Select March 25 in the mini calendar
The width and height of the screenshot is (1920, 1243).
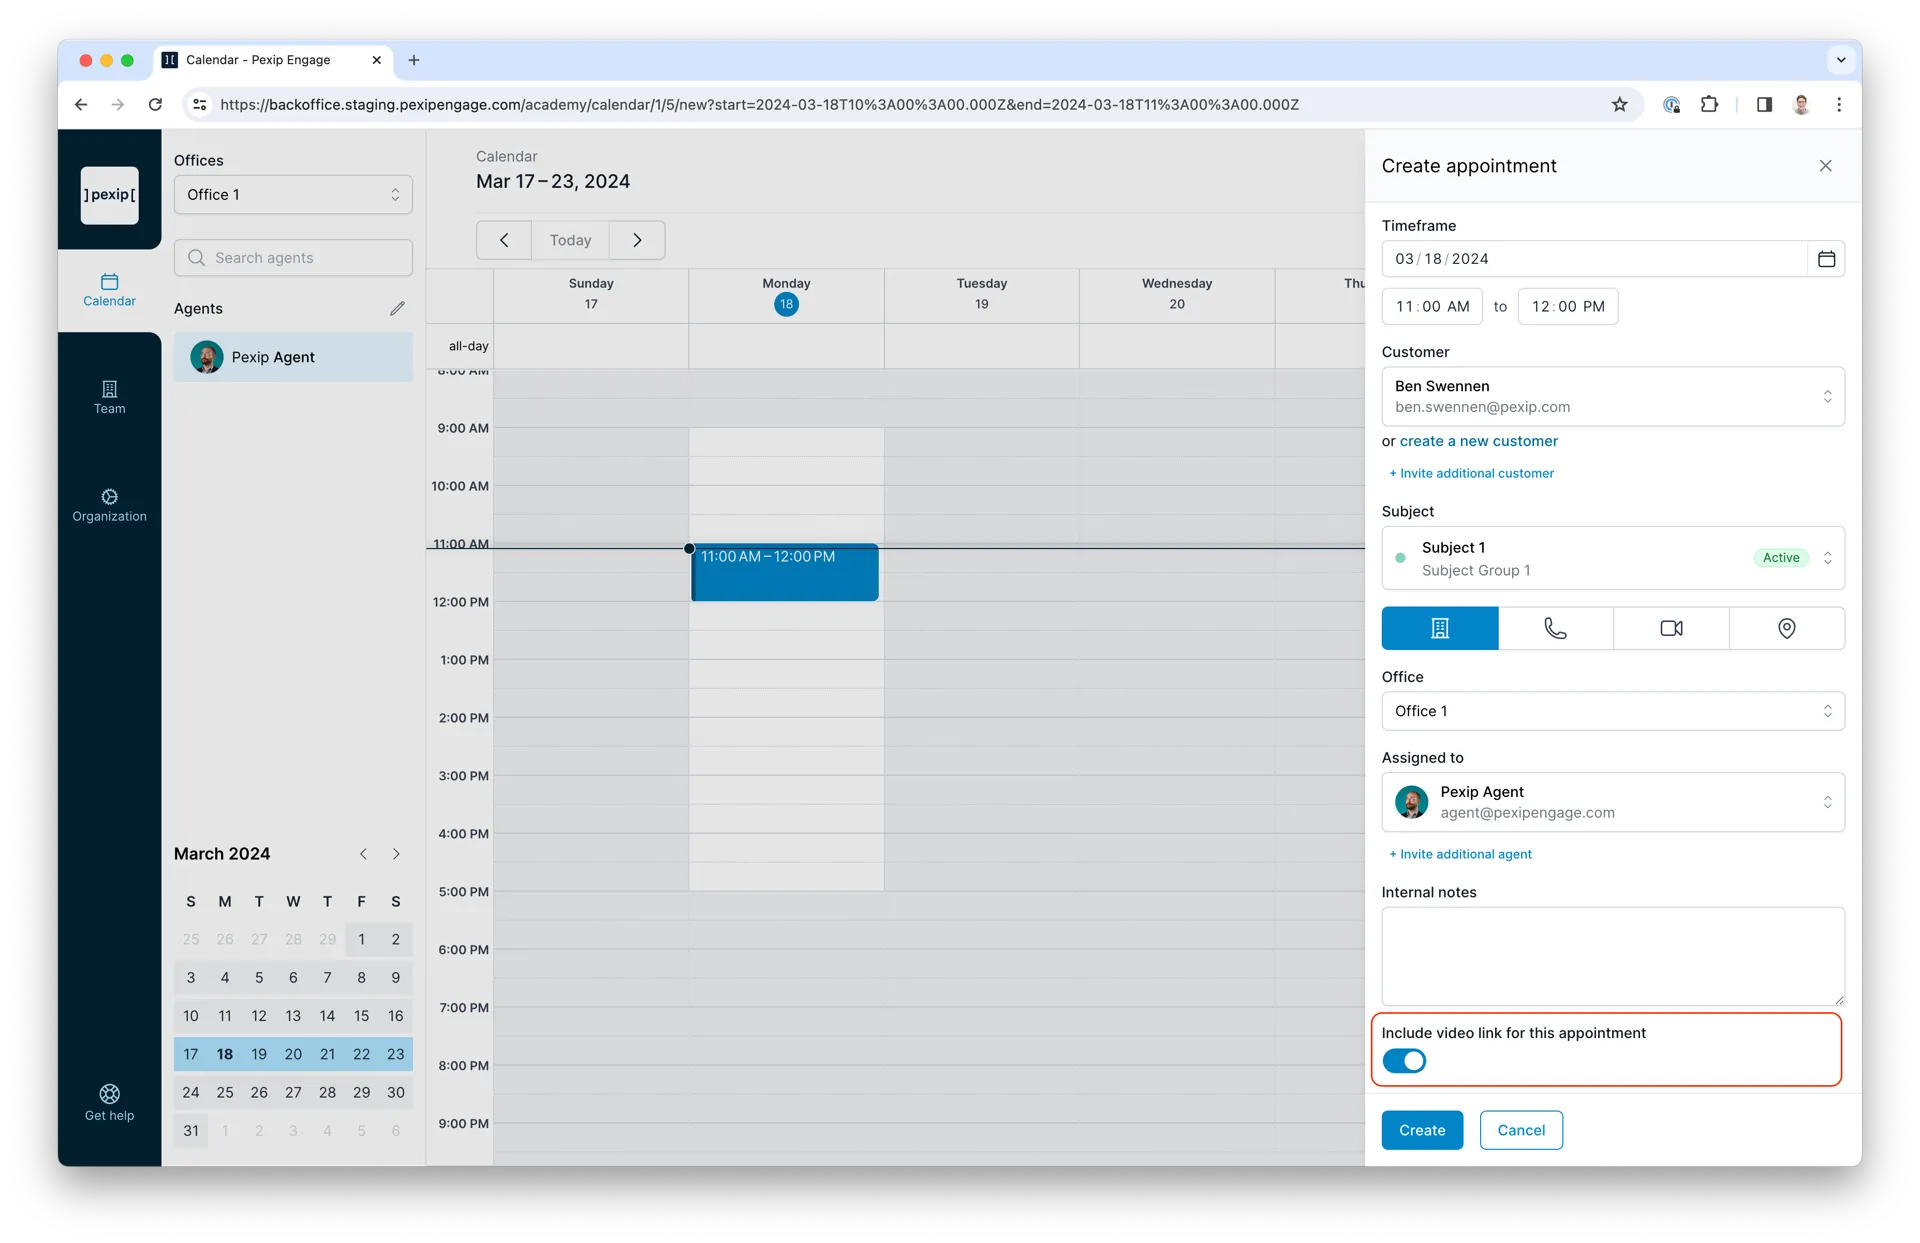click(225, 1092)
